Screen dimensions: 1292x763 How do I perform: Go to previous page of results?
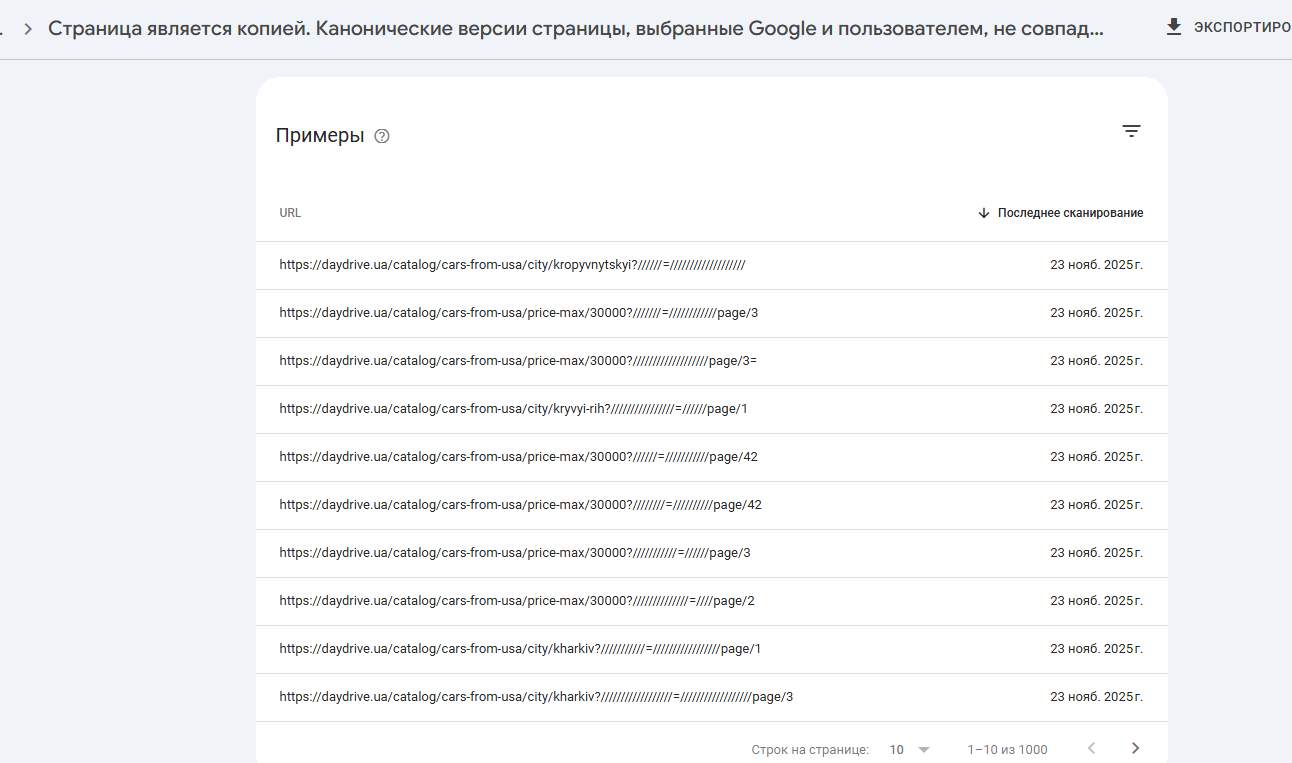[x=1091, y=748]
